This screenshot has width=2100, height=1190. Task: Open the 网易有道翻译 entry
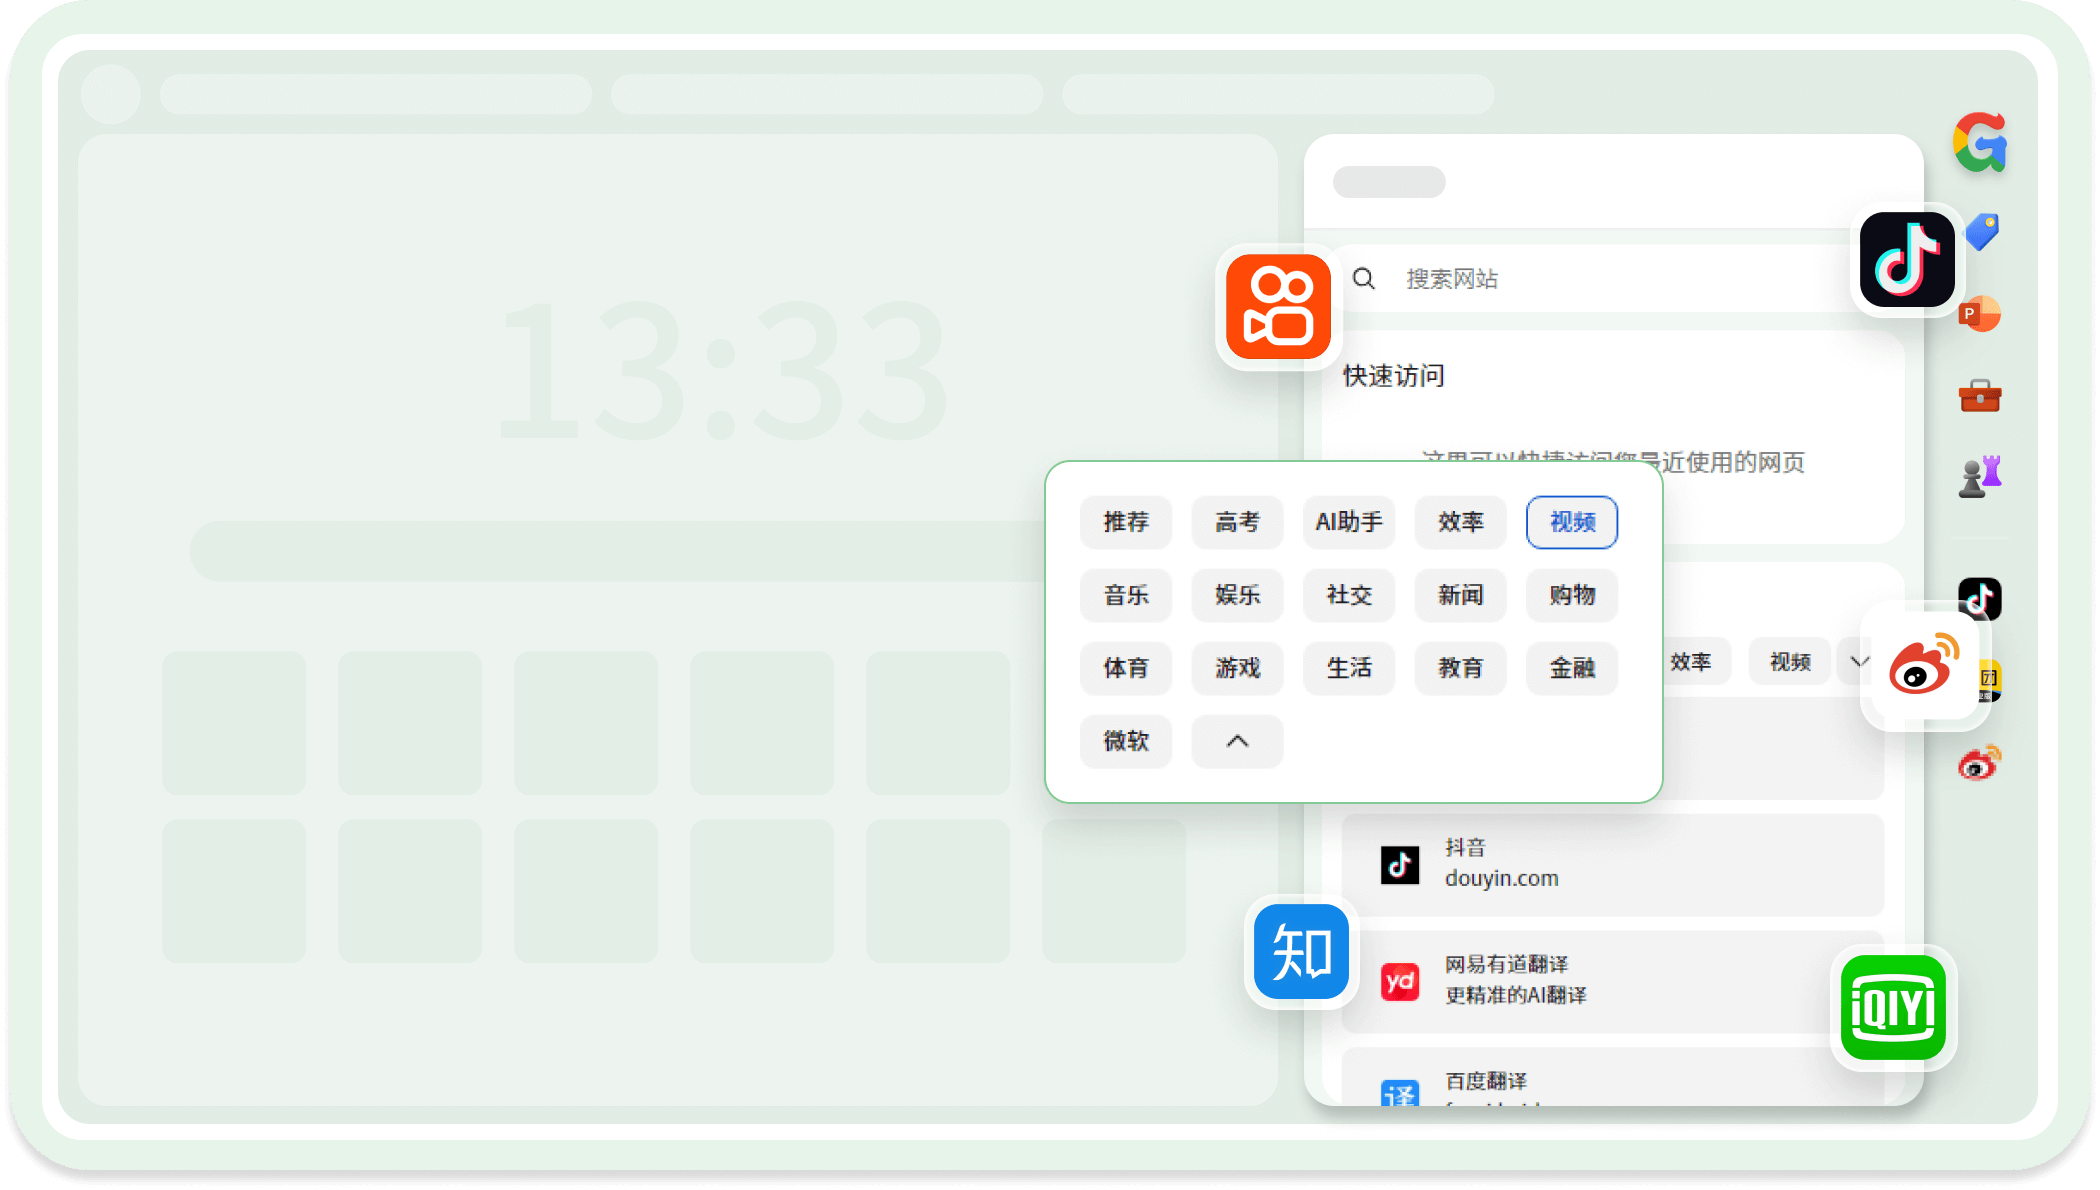point(1612,981)
